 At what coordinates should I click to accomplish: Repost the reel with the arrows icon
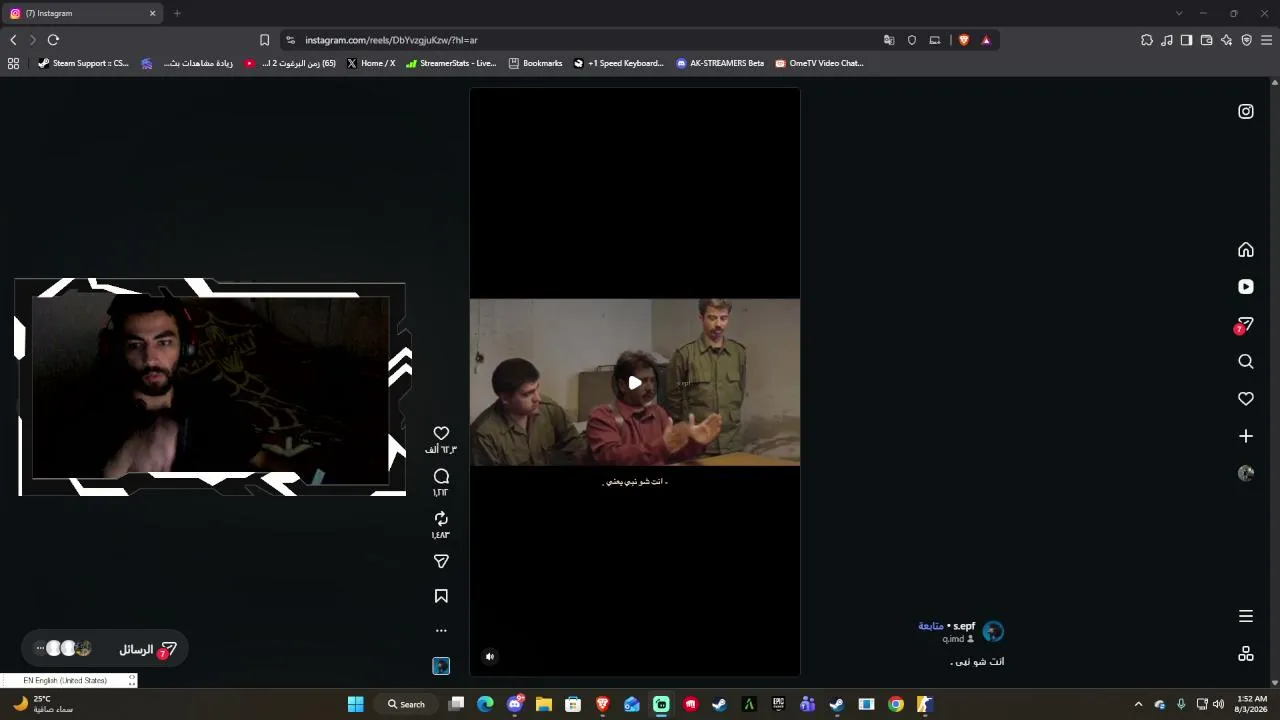[x=441, y=518]
